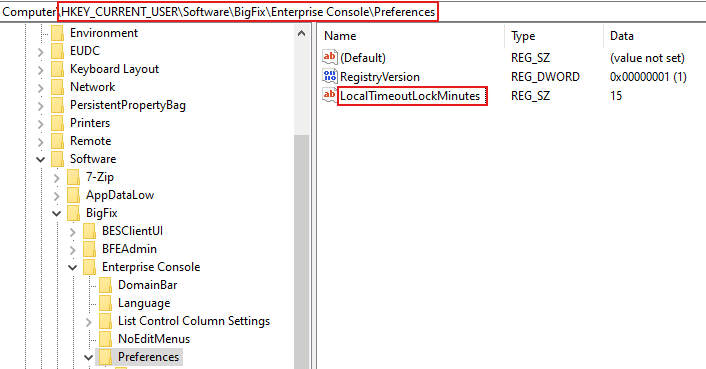Expand the Printers key

pos(41,124)
